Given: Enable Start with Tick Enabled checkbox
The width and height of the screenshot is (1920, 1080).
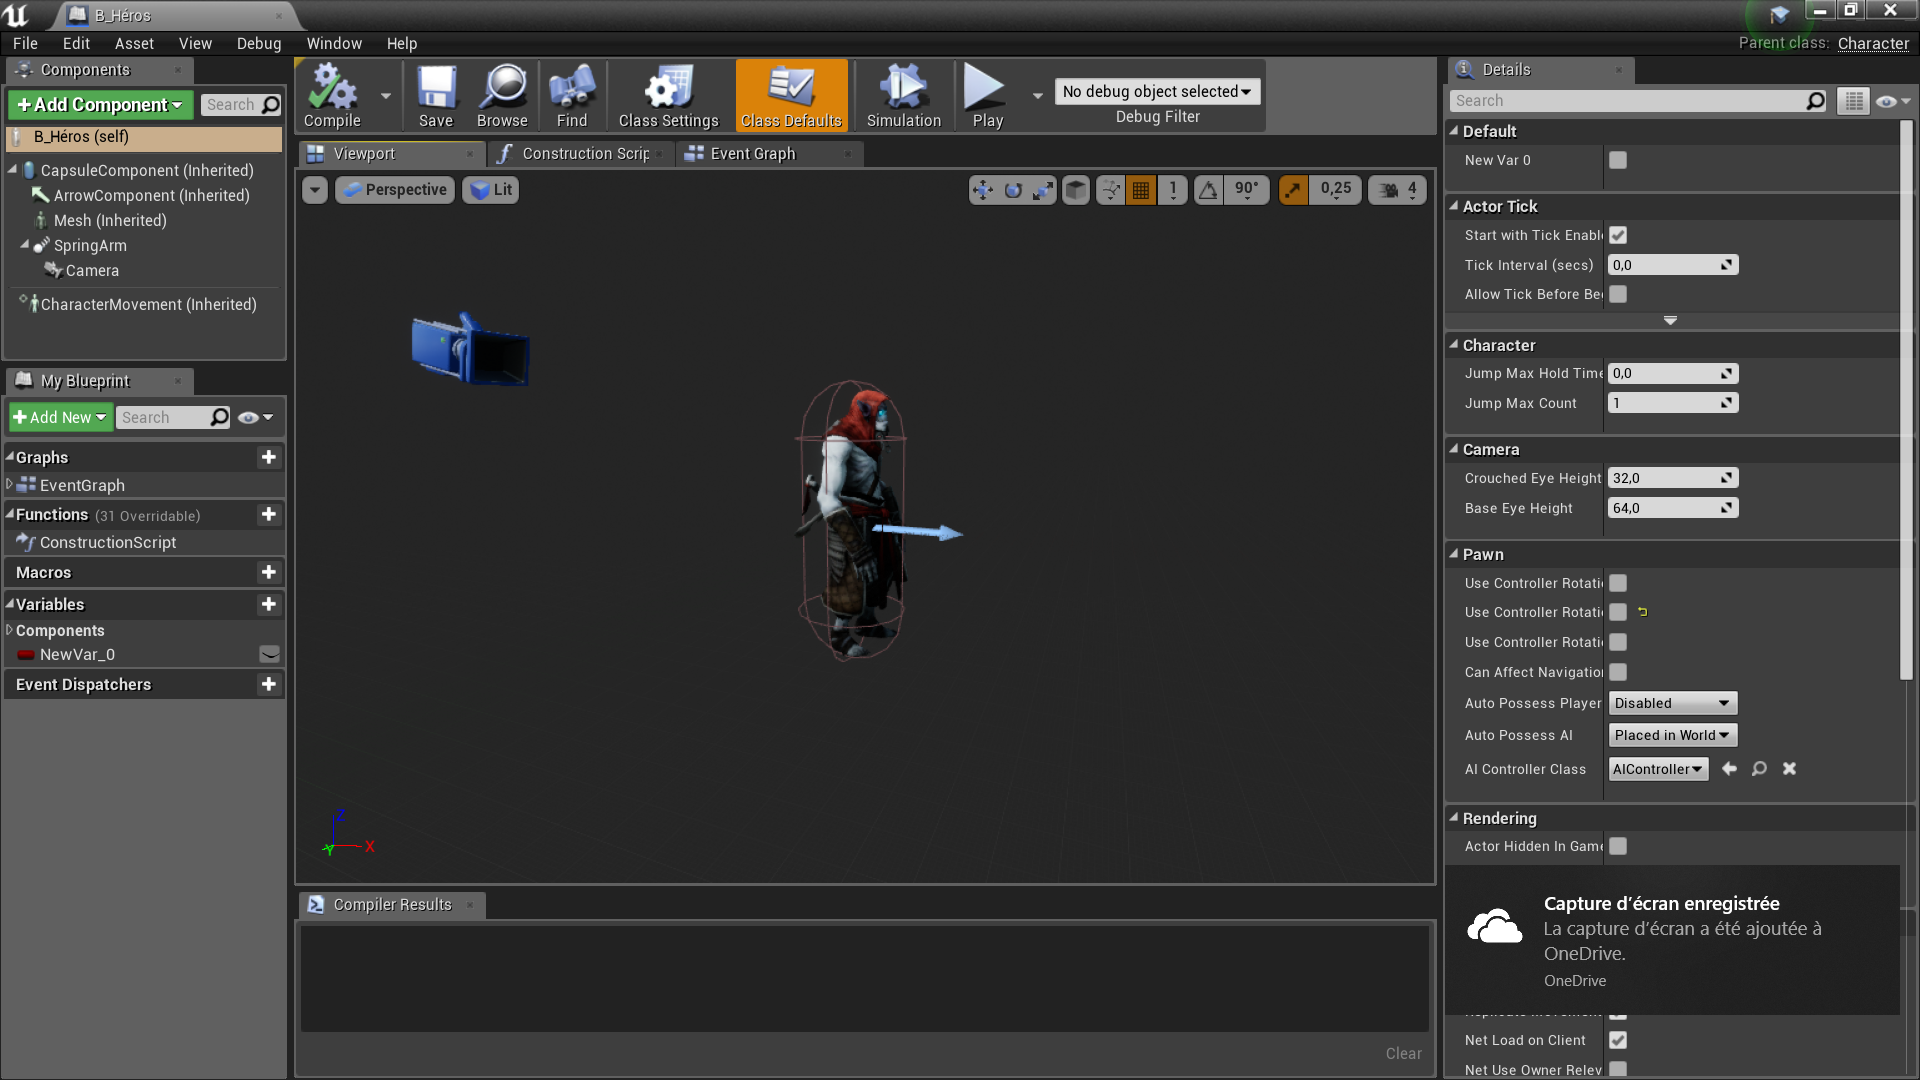Looking at the screenshot, I should [1617, 235].
